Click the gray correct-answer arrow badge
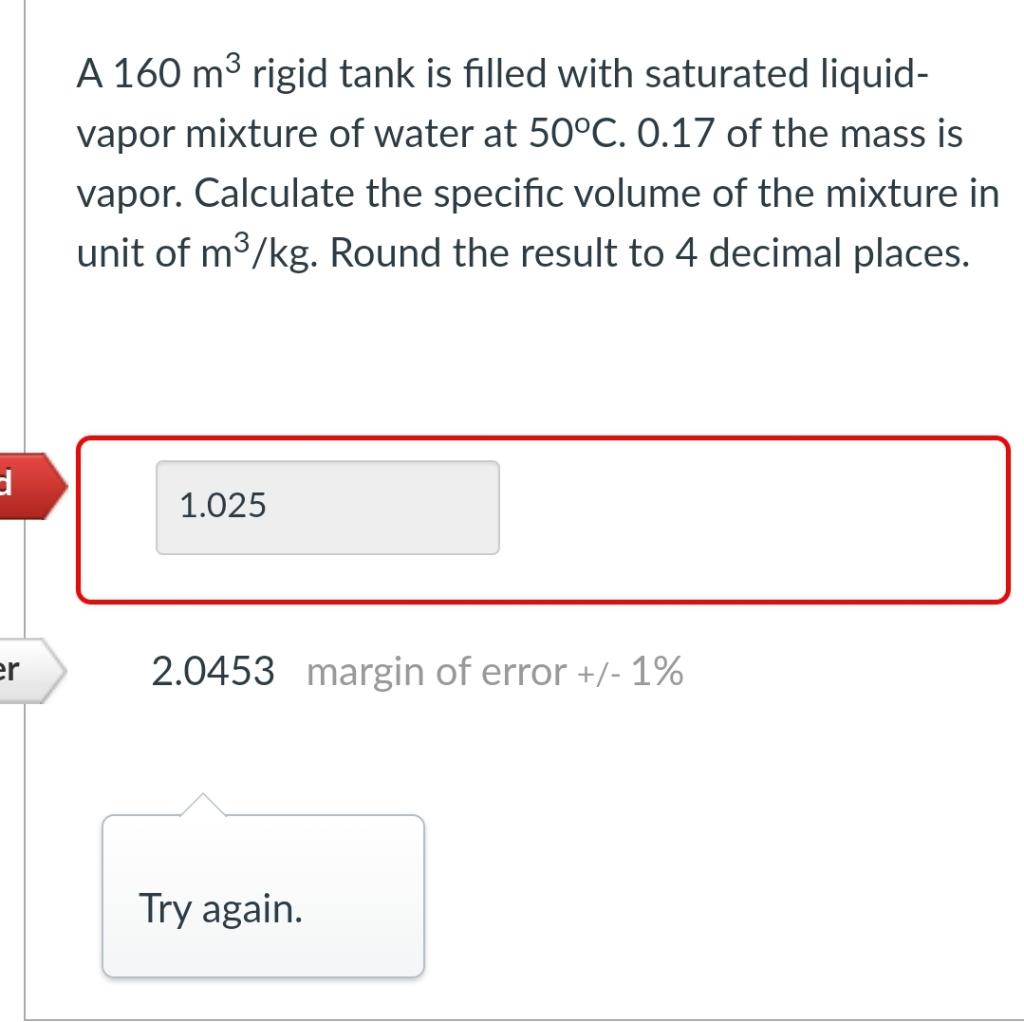 (30, 670)
